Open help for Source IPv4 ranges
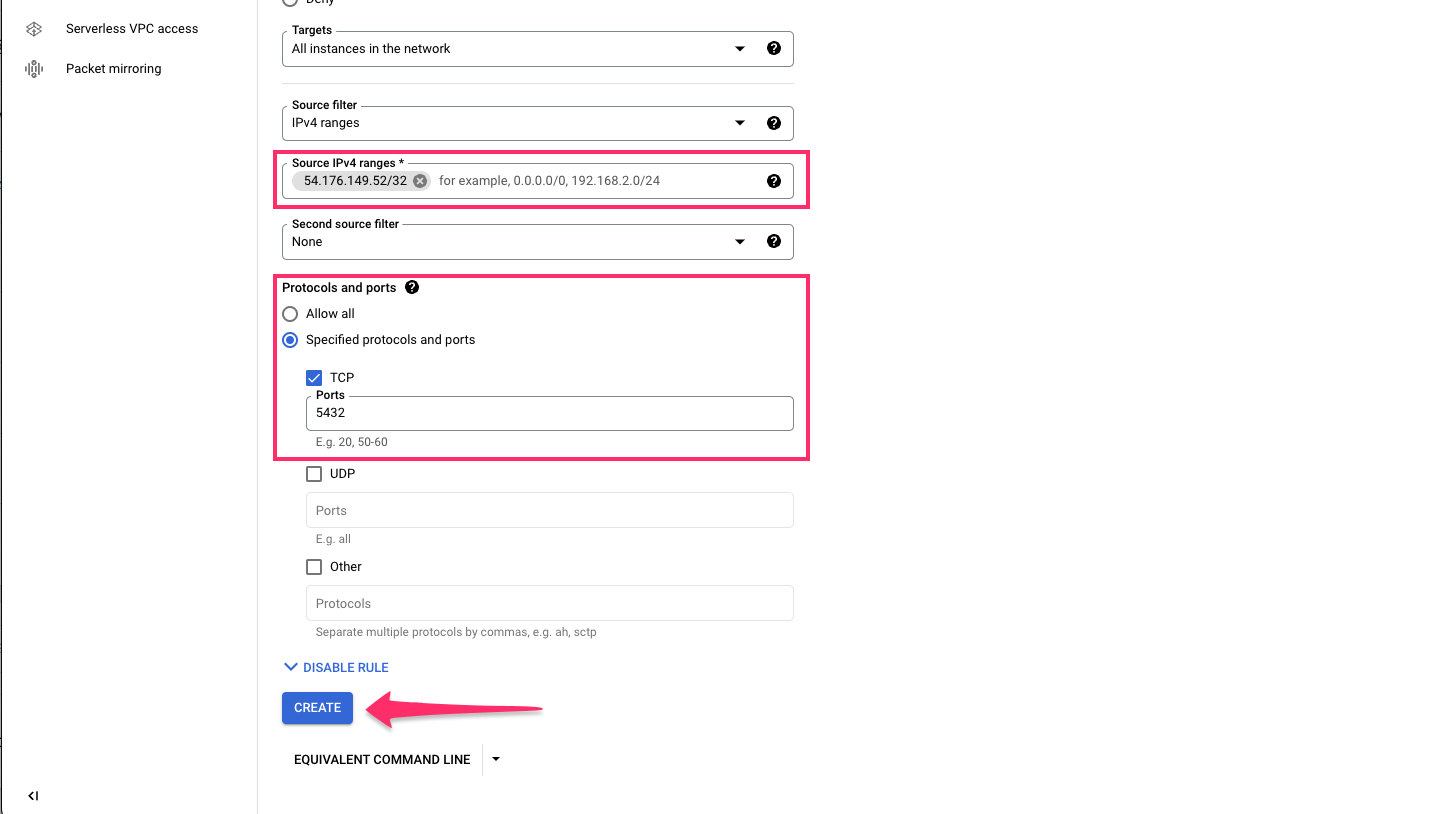1430x814 pixels. click(x=774, y=180)
